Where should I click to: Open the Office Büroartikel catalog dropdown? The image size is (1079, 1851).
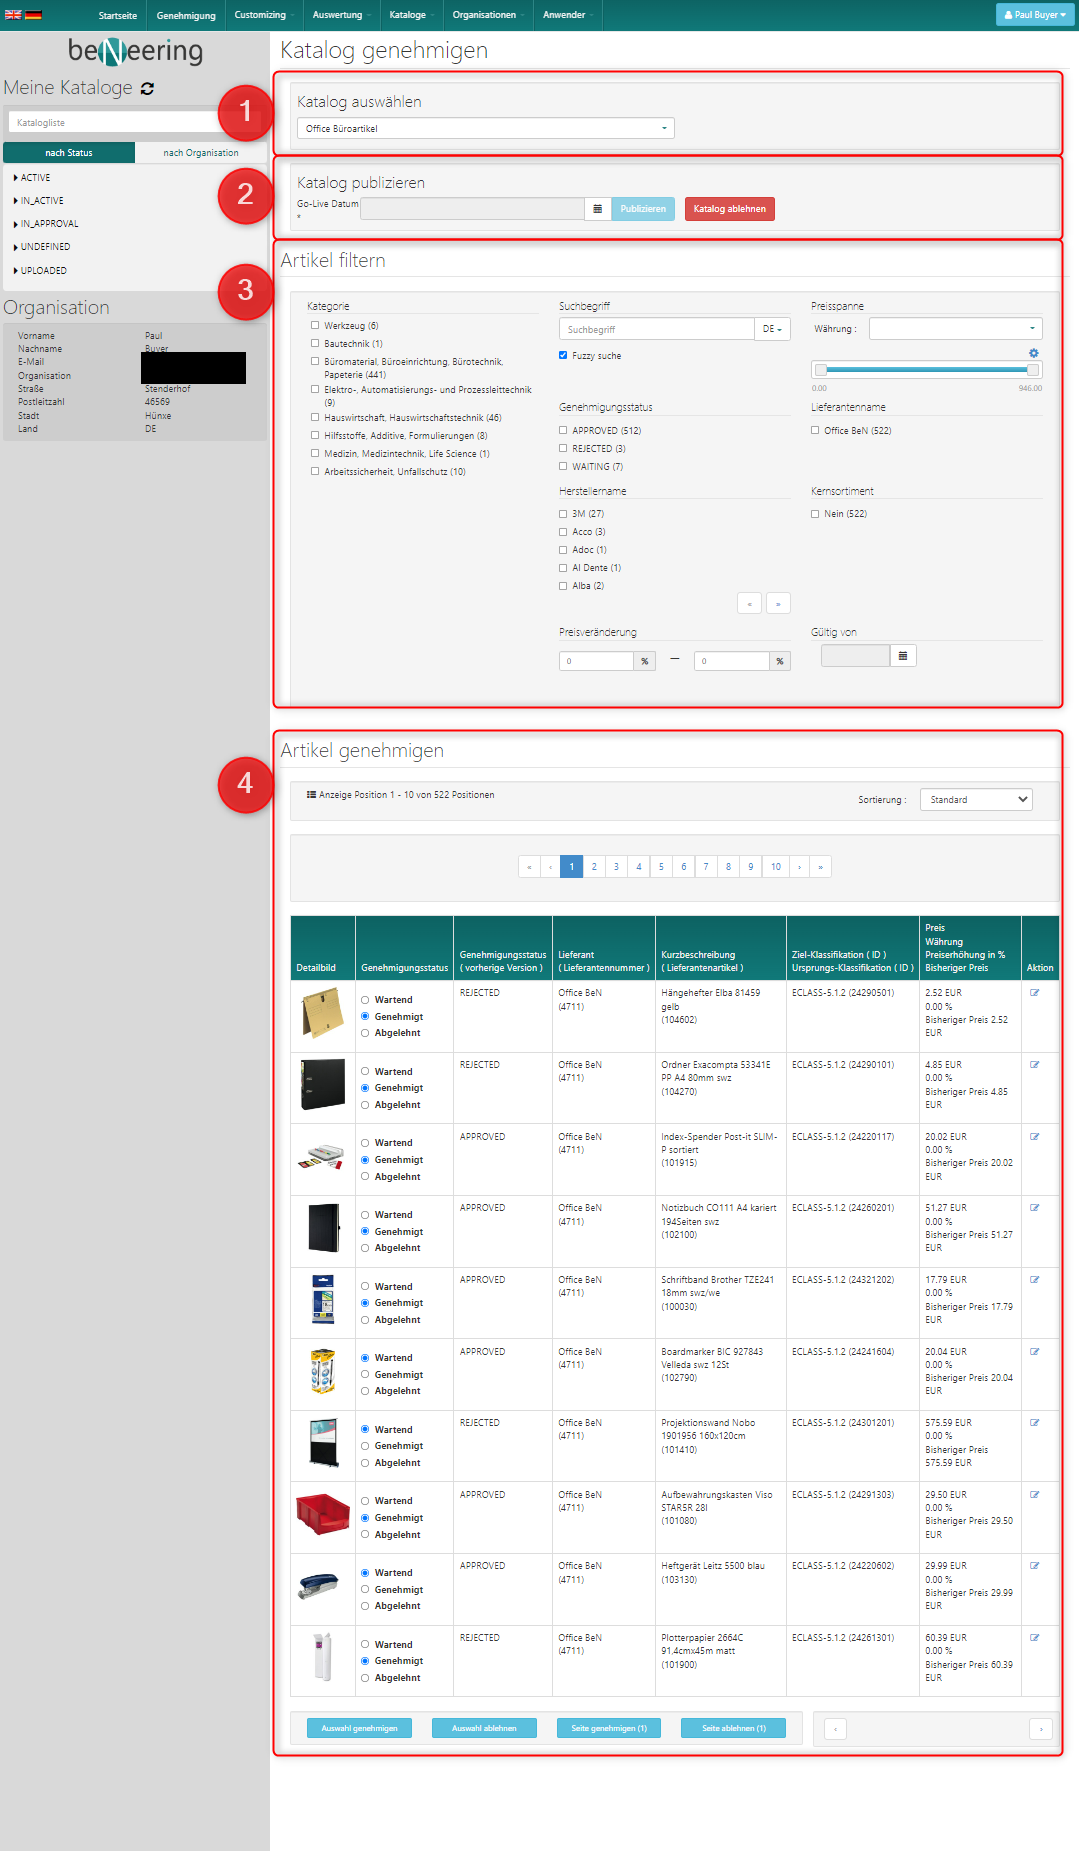(485, 129)
